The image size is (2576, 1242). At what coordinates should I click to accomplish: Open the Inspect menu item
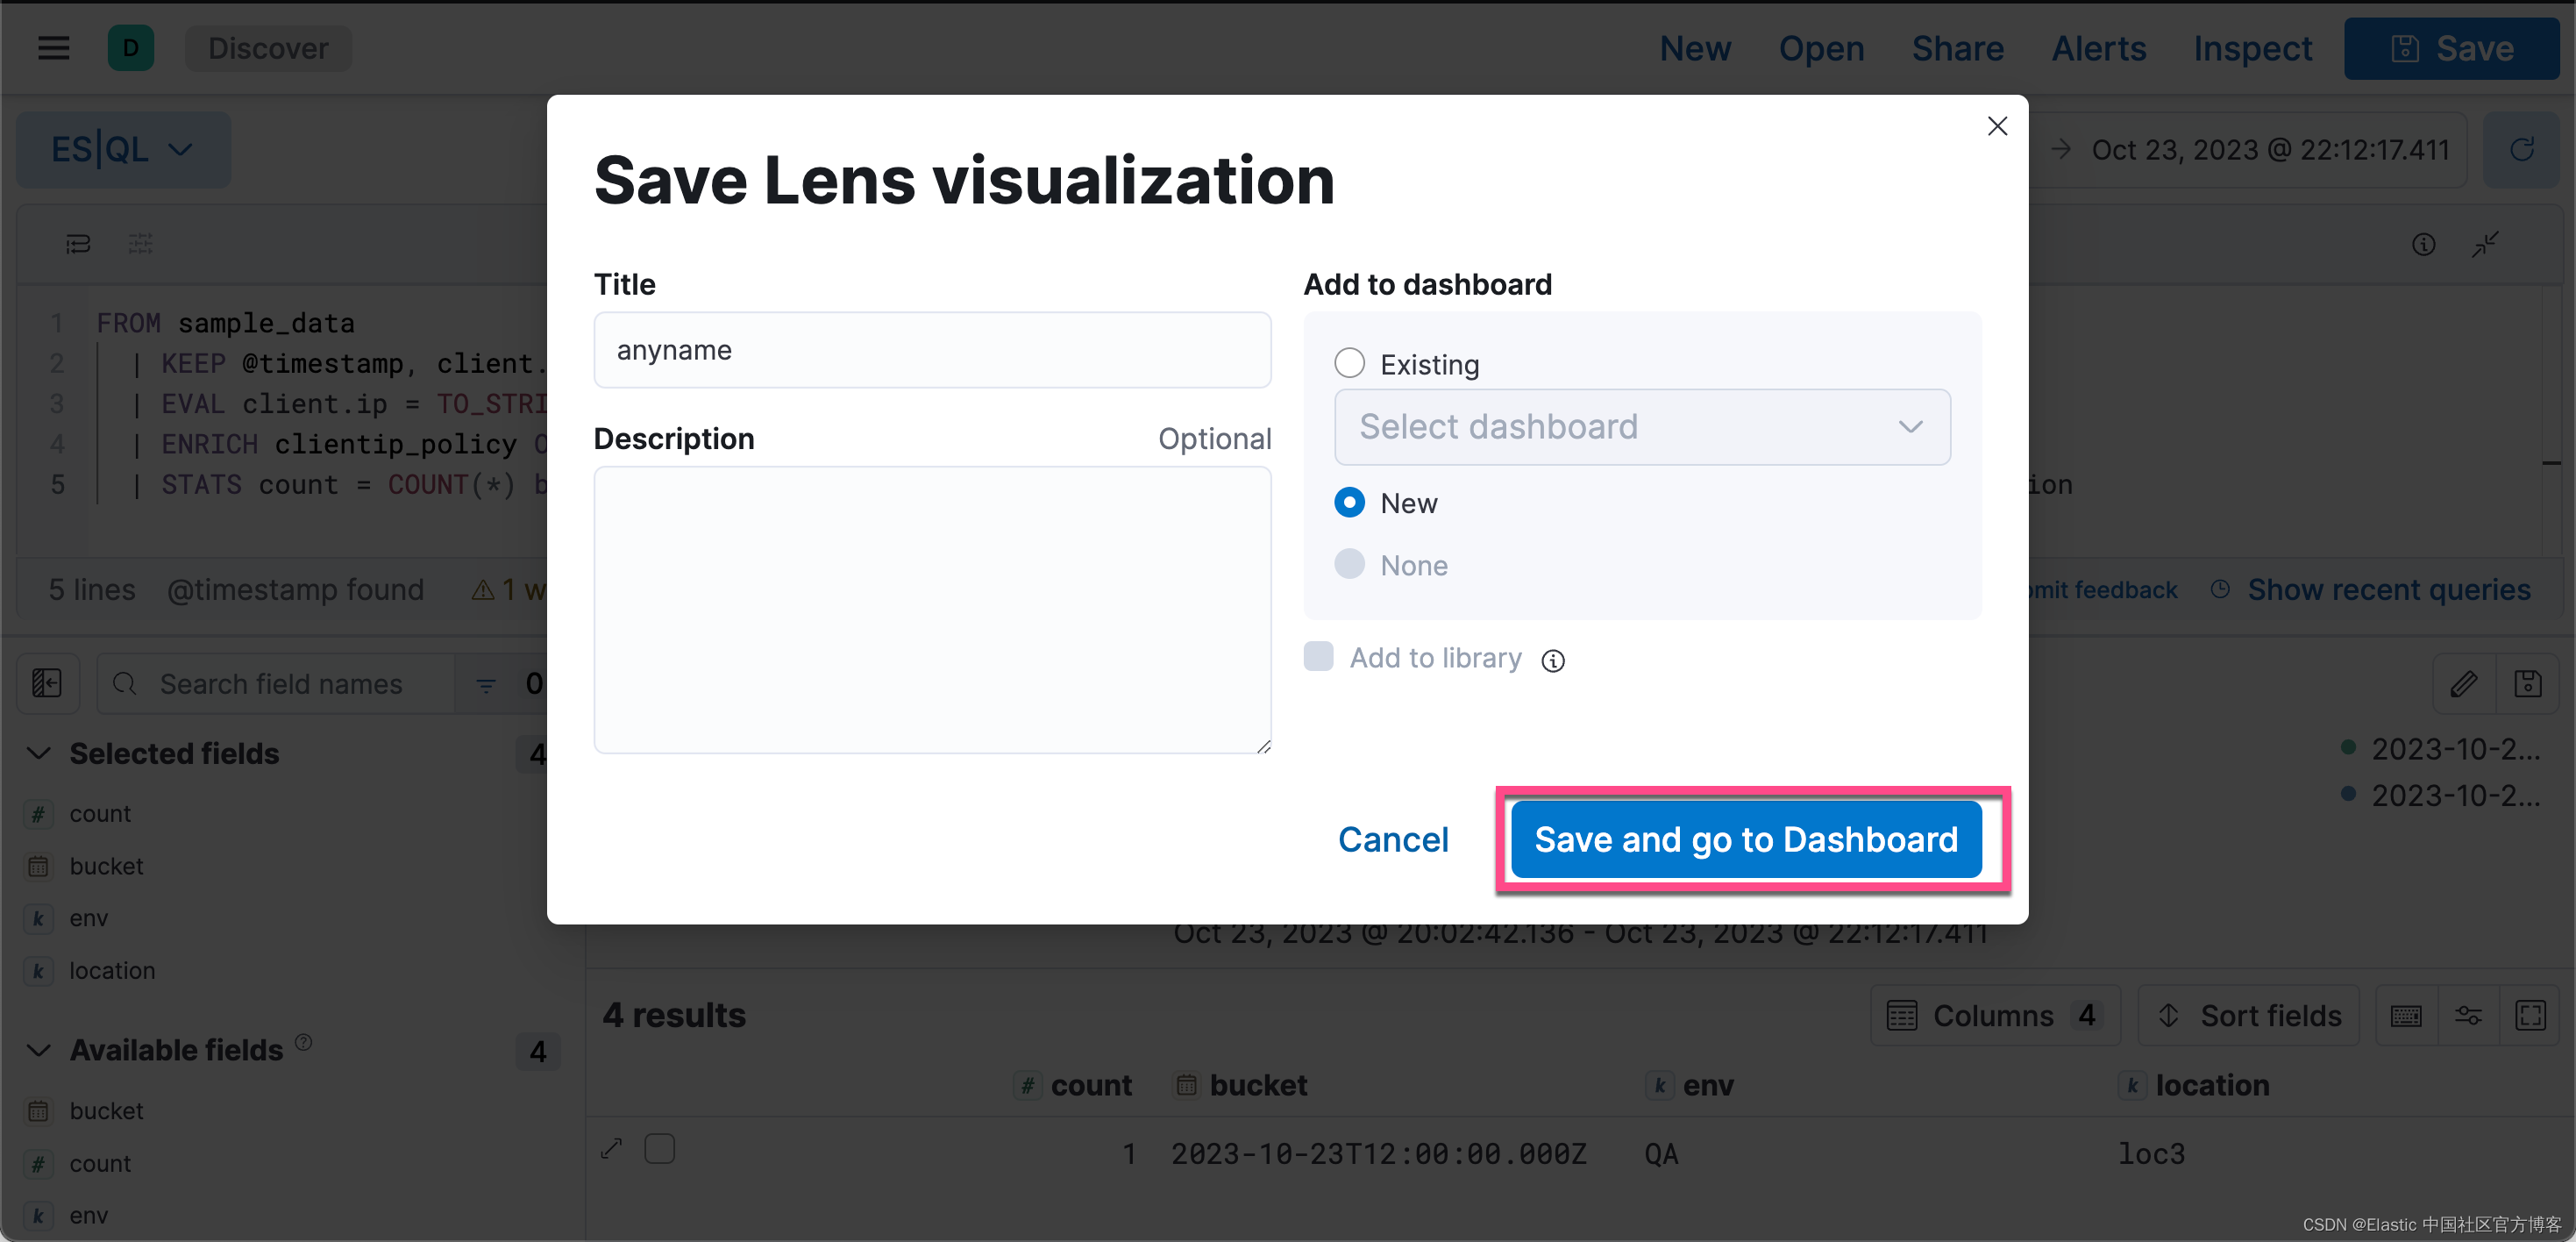[x=2252, y=48]
